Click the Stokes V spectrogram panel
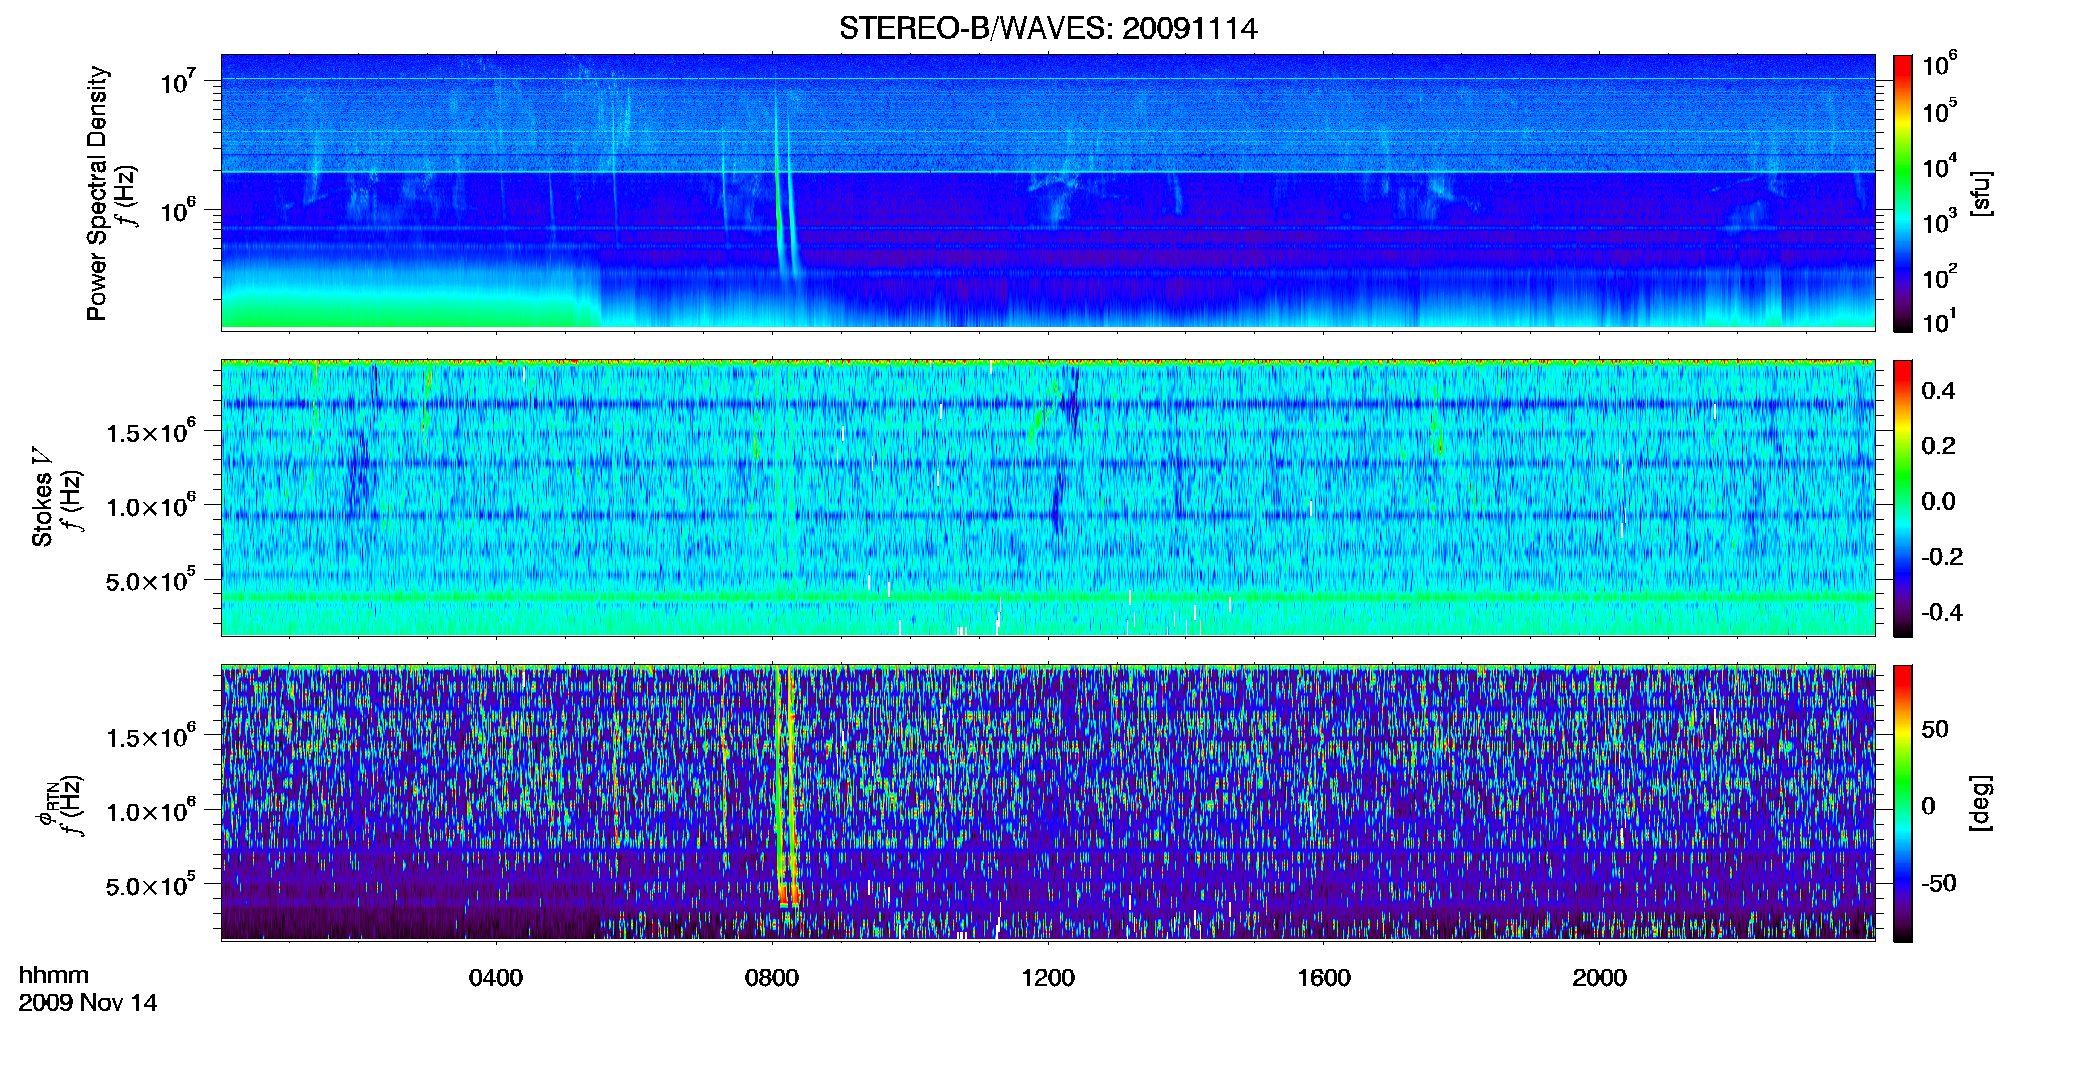Viewport: 2096px width, 1080px height. (x=1048, y=498)
